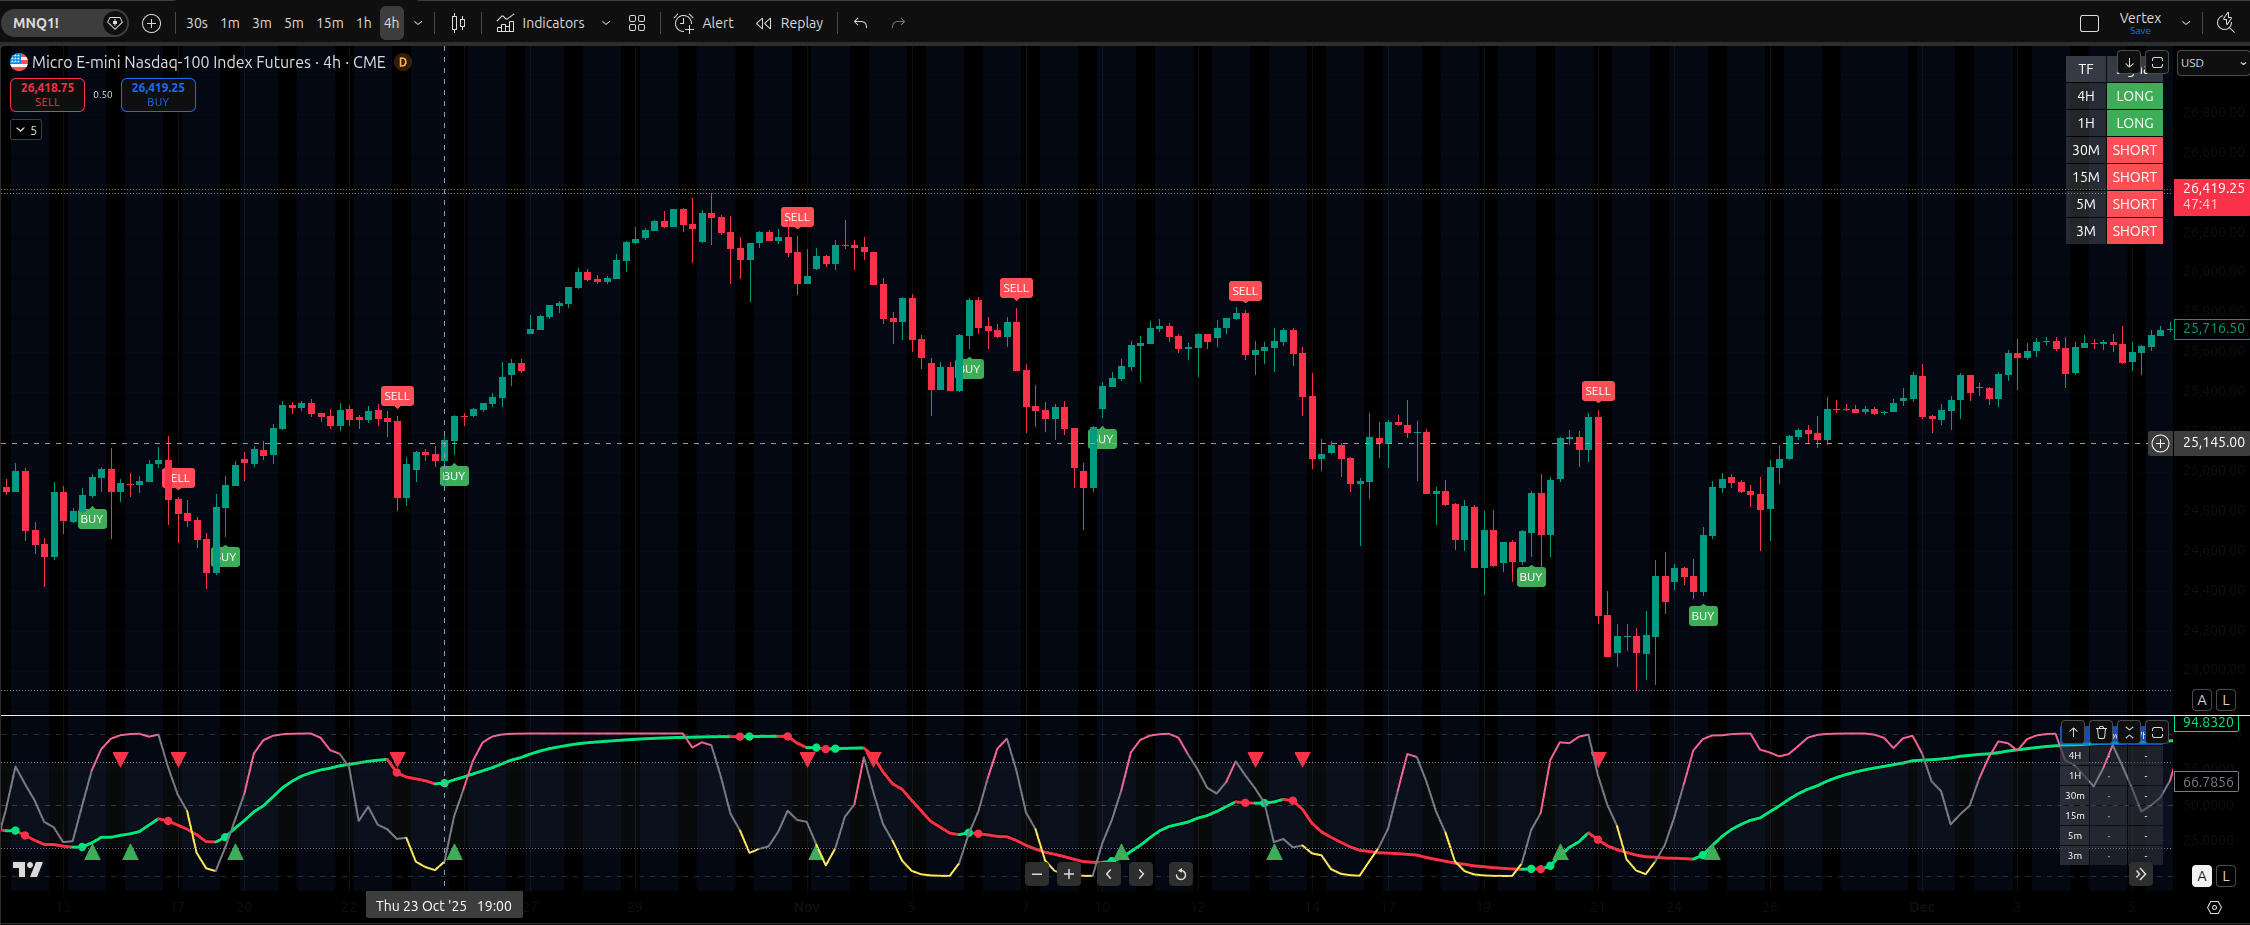Reset the chart view

(x=1180, y=875)
